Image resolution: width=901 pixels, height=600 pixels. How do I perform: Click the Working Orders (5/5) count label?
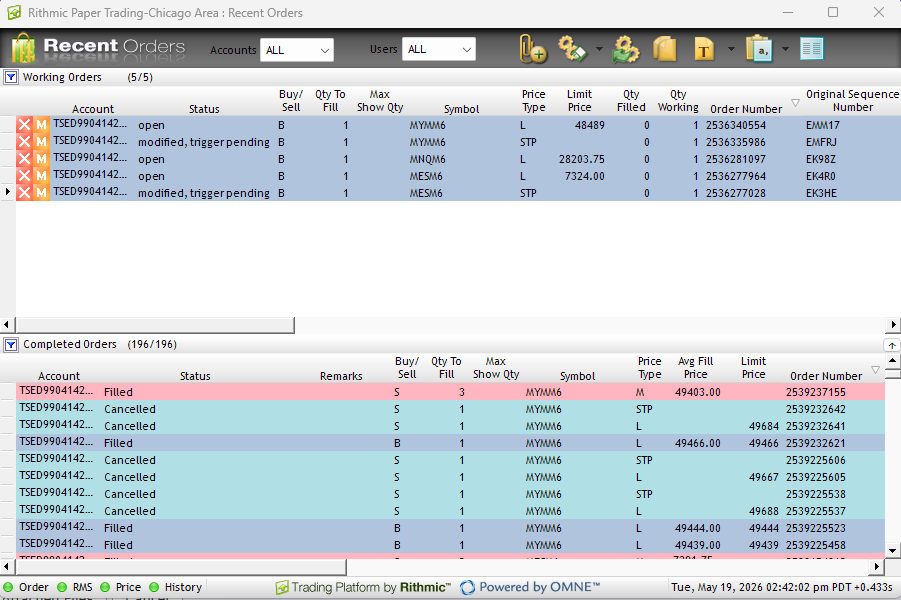140,78
